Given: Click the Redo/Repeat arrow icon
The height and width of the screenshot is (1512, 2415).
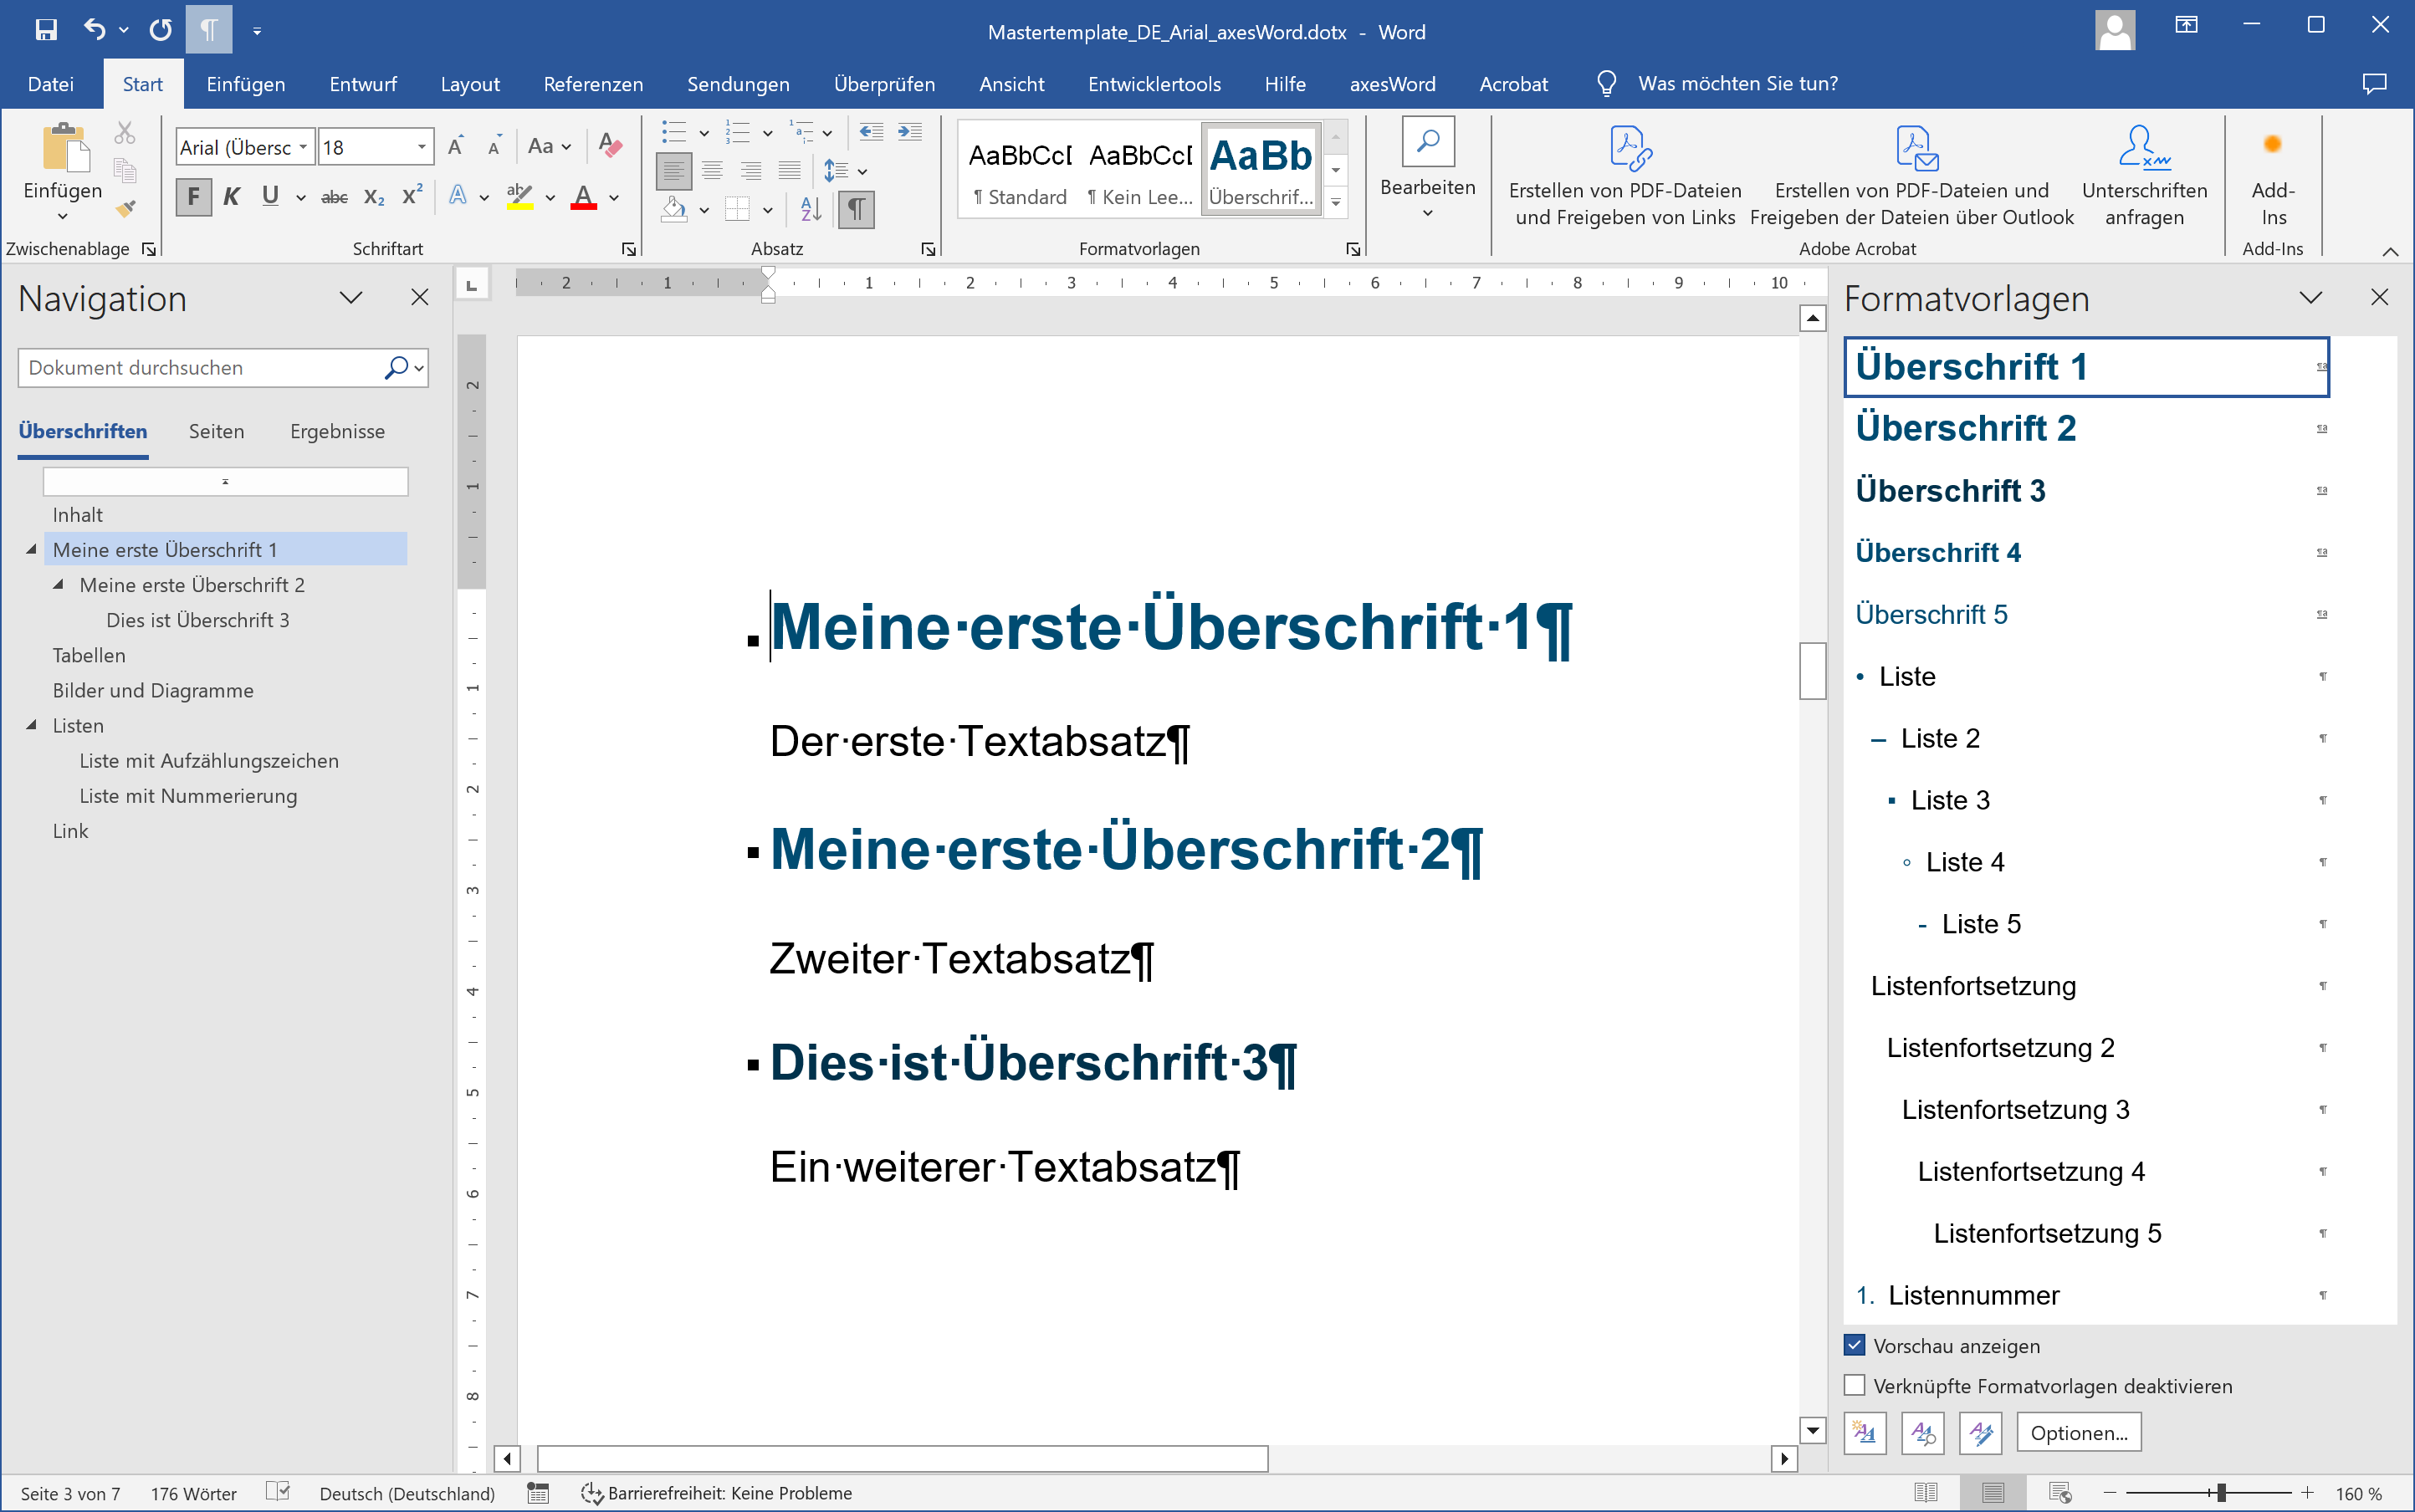Looking at the screenshot, I should tap(160, 30).
